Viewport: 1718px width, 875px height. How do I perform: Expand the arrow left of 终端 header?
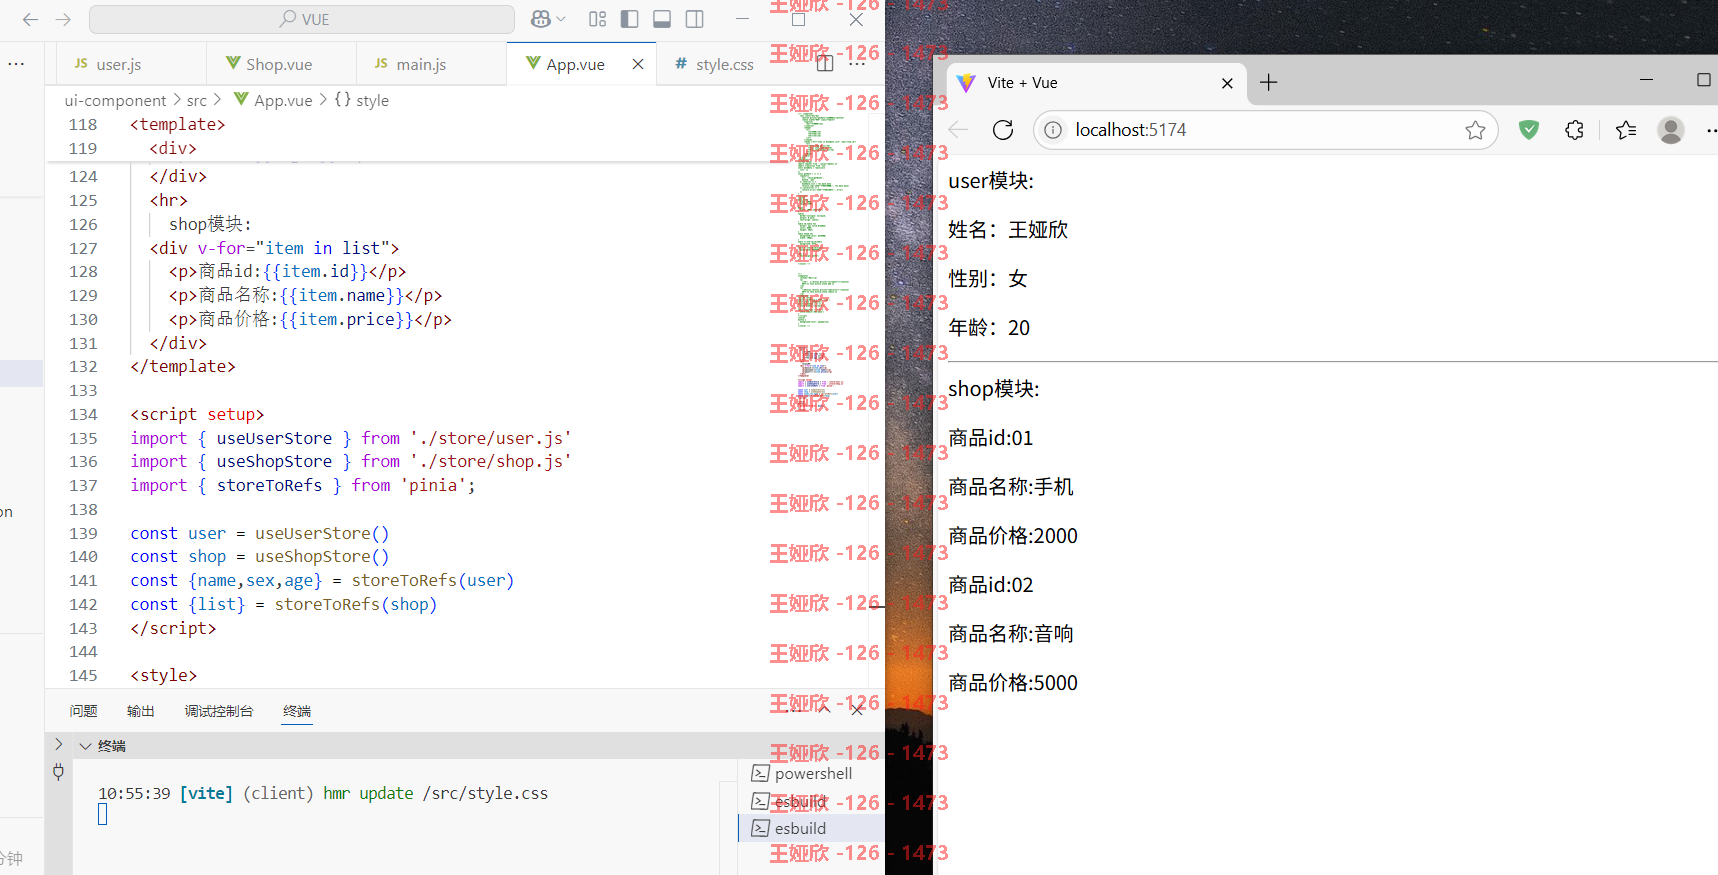(x=58, y=744)
